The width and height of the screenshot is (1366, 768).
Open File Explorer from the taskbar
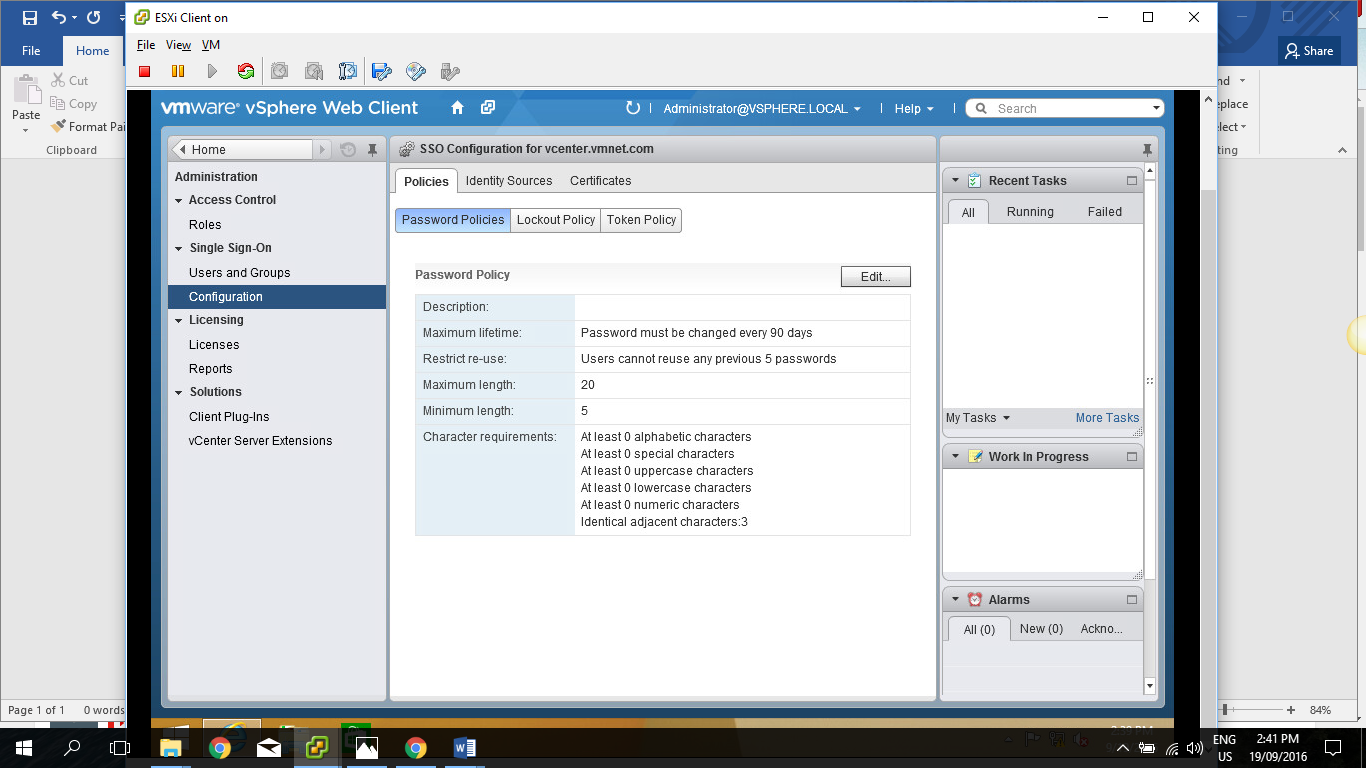[x=171, y=748]
